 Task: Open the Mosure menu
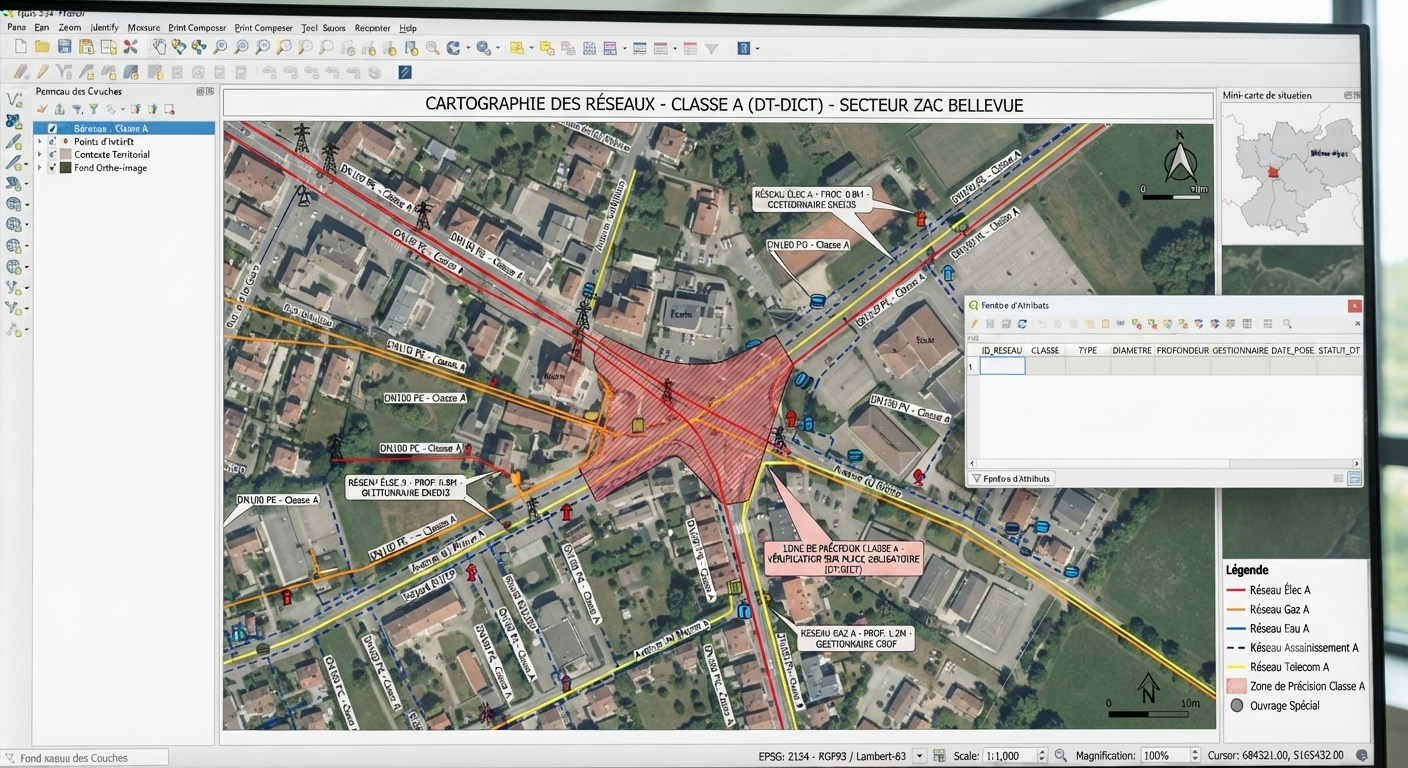144,28
